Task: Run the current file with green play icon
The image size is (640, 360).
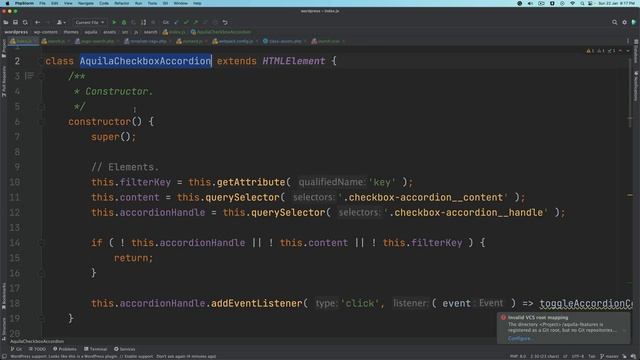Action: pos(114,22)
